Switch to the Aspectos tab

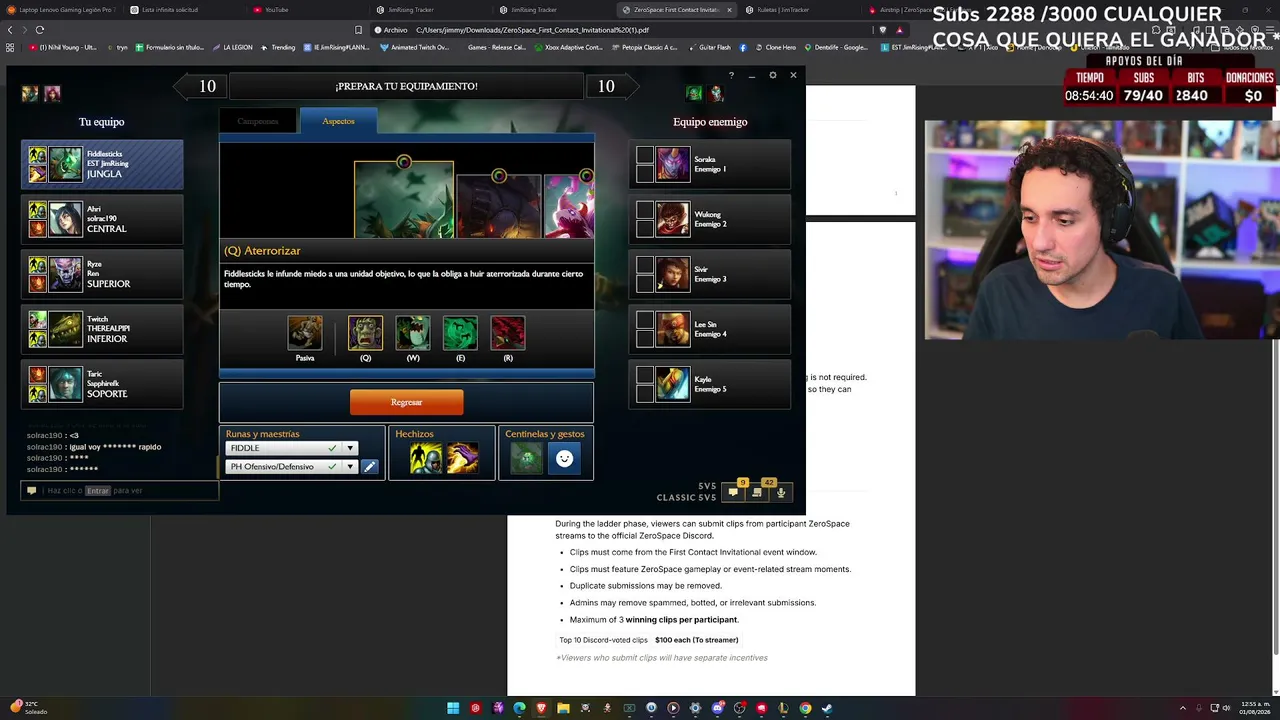click(x=338, y=121)
